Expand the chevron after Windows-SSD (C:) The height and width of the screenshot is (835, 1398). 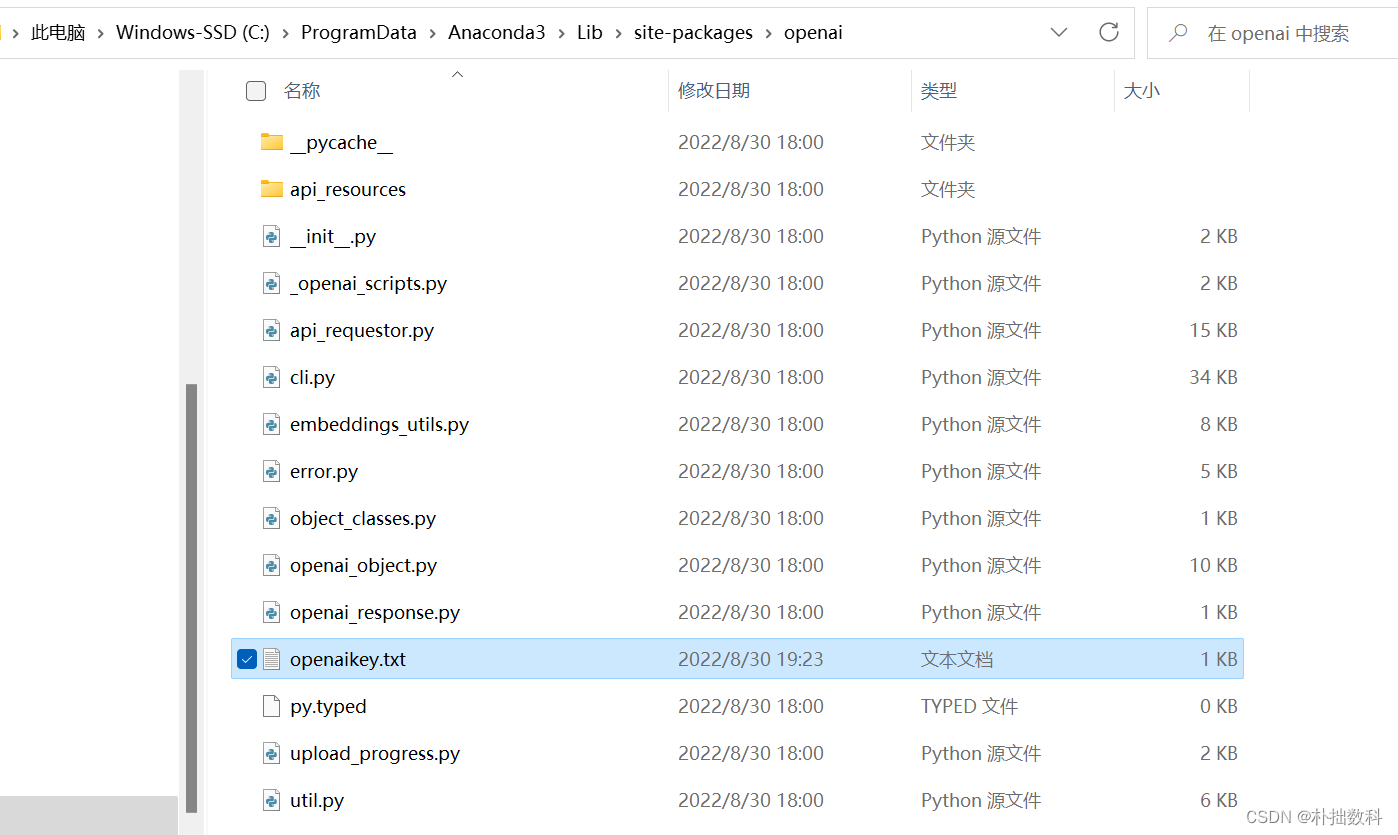pyautogui.click(x=286, y=33)
